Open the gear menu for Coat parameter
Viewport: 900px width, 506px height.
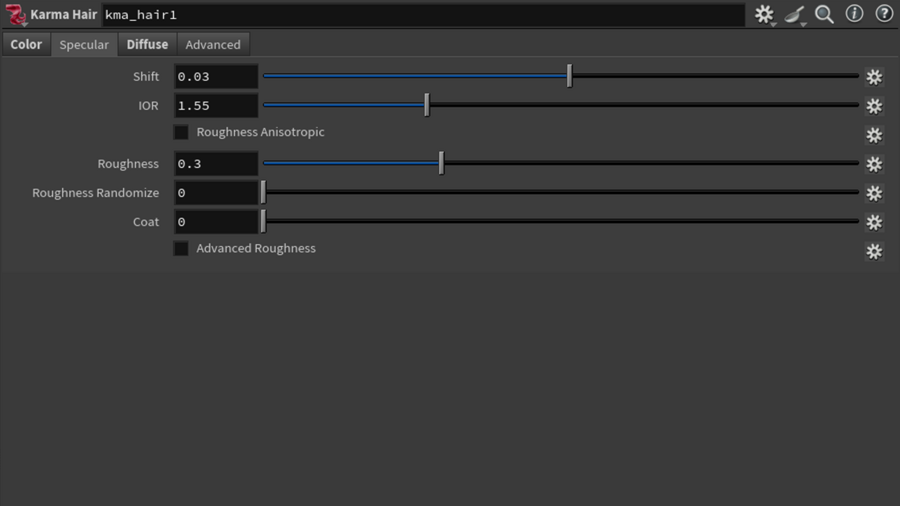point(874,223)
